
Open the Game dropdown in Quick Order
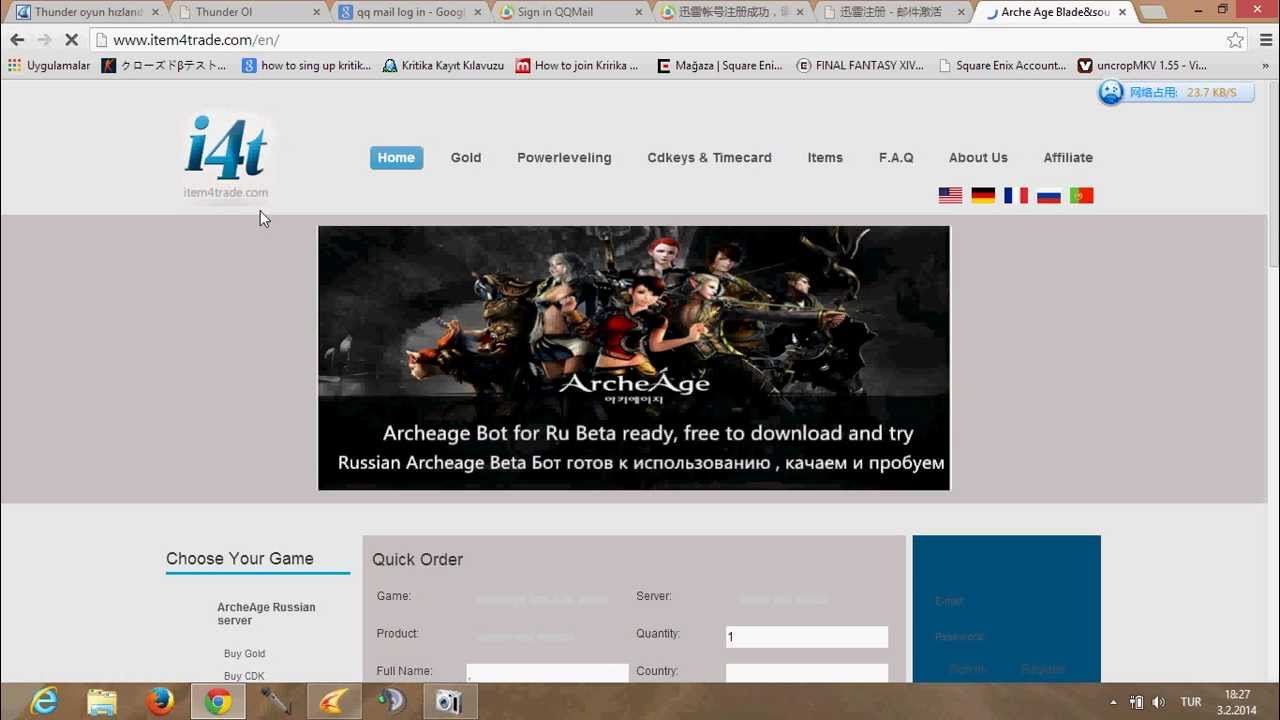coord(542,600)
